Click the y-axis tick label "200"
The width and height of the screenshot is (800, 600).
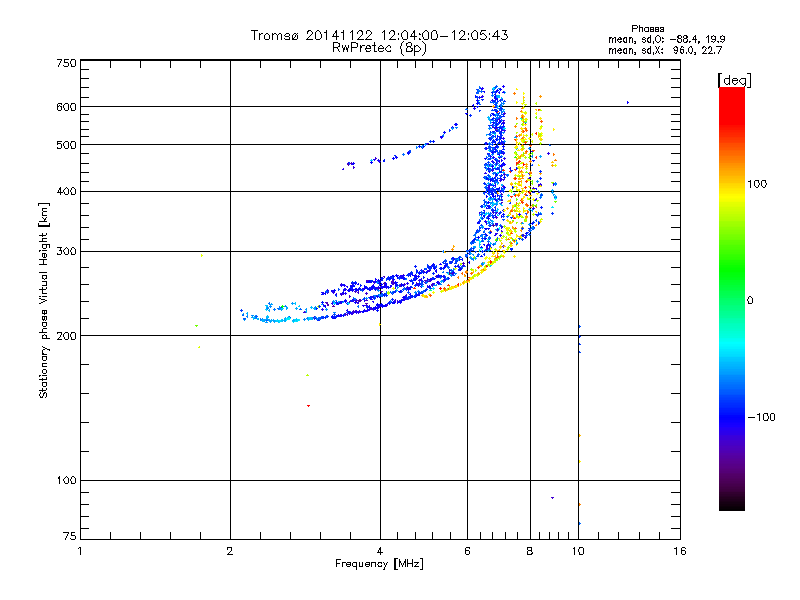click(x=66, y=336)
